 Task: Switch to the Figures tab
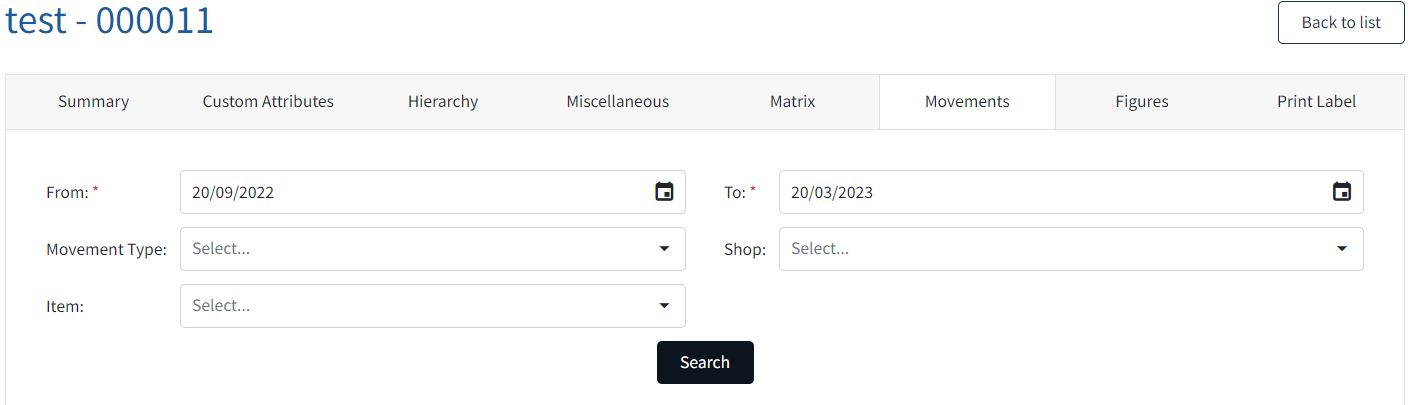pos(1142,102)
